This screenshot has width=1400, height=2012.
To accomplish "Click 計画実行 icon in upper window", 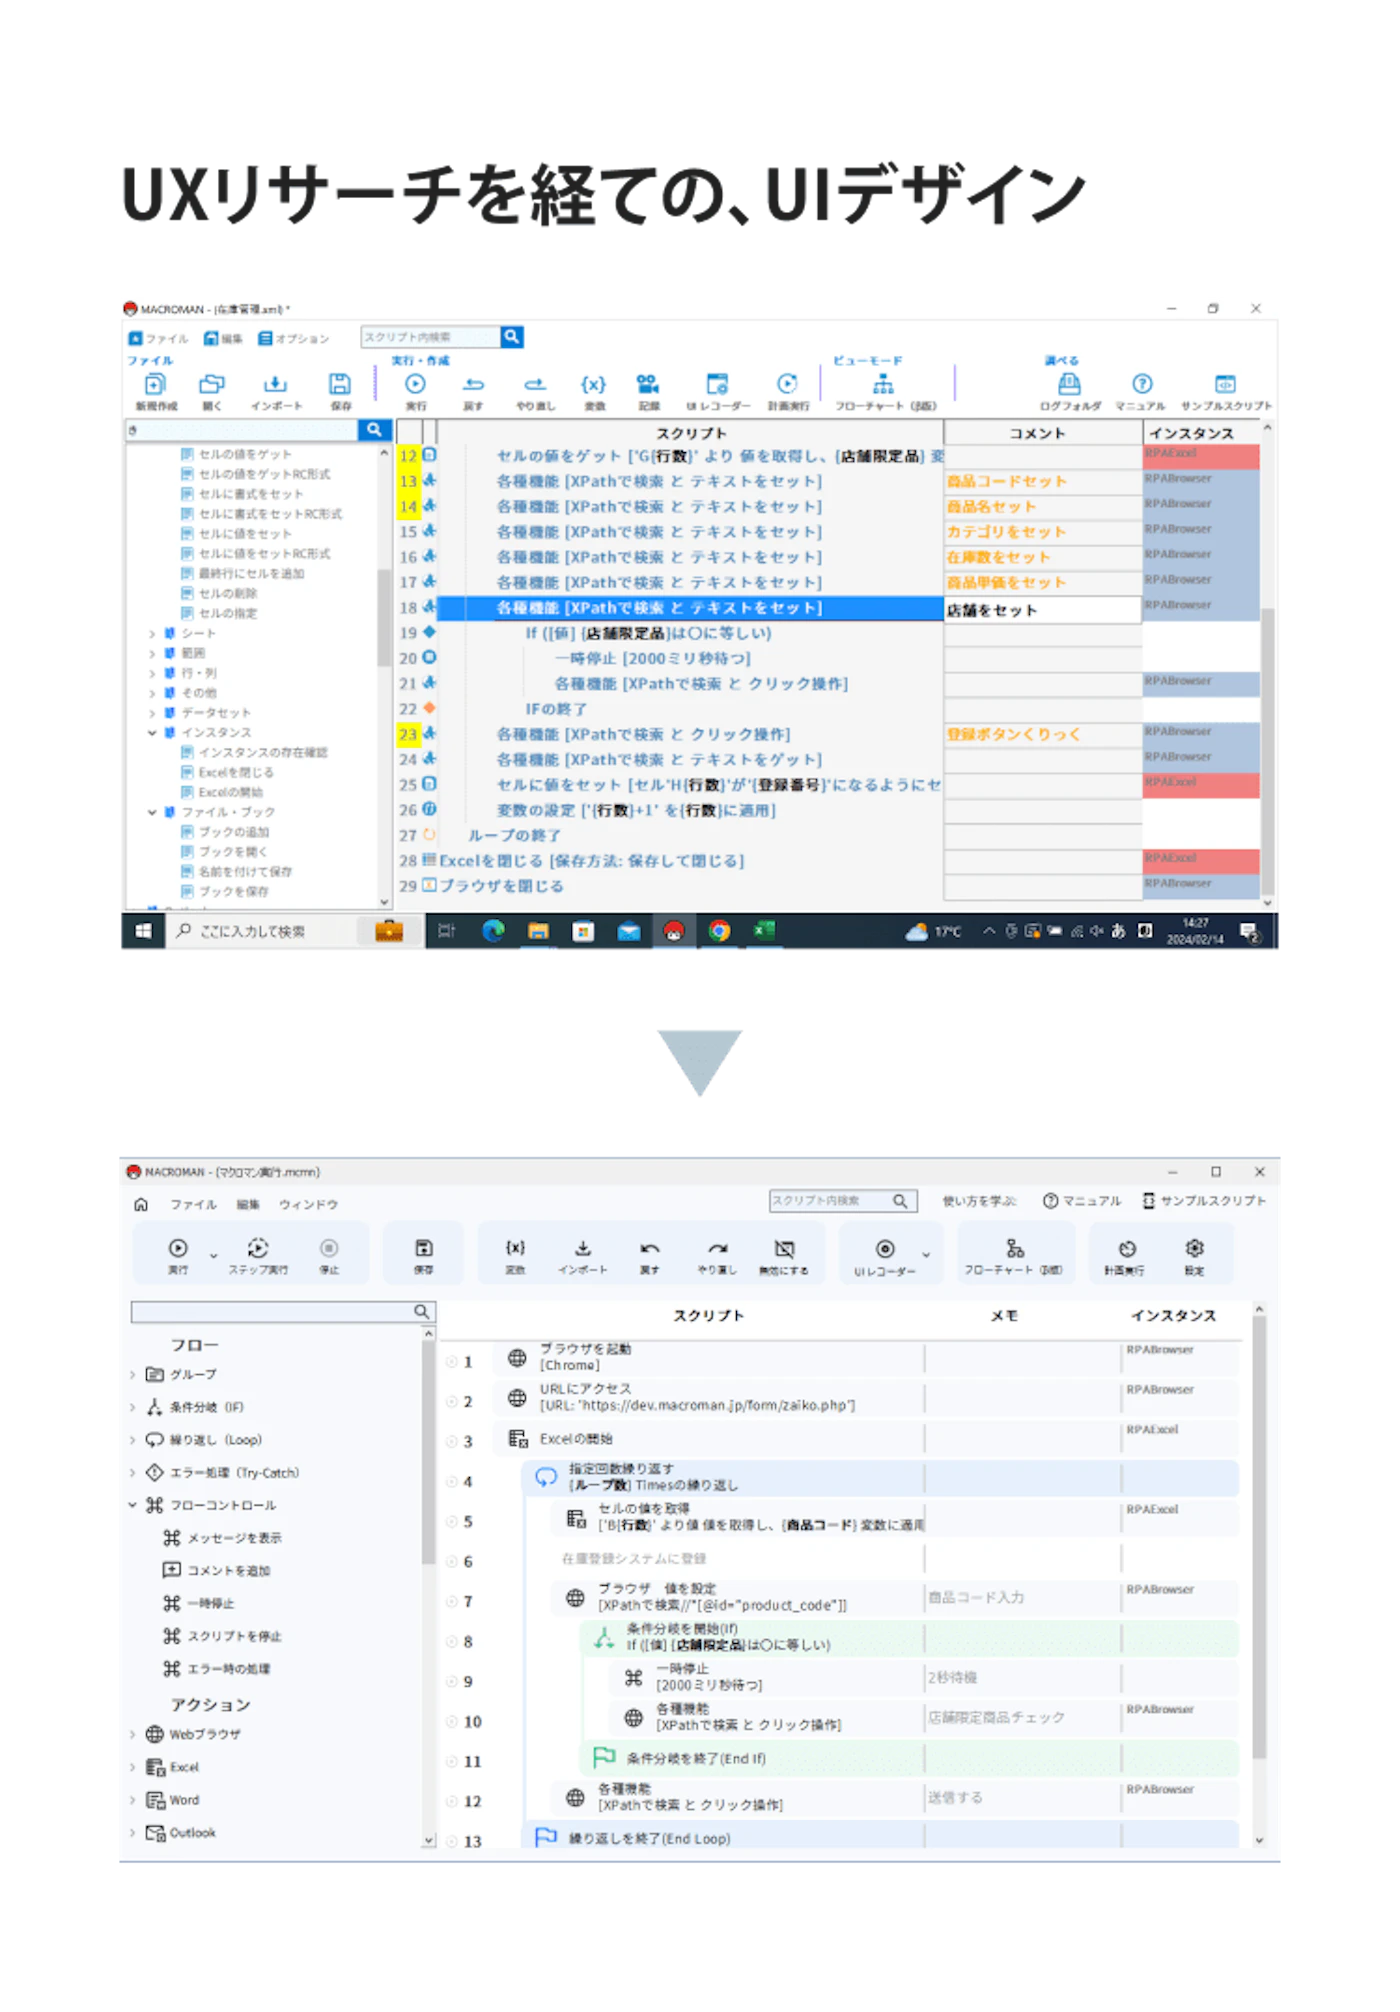I will click(x=787, y=384).
